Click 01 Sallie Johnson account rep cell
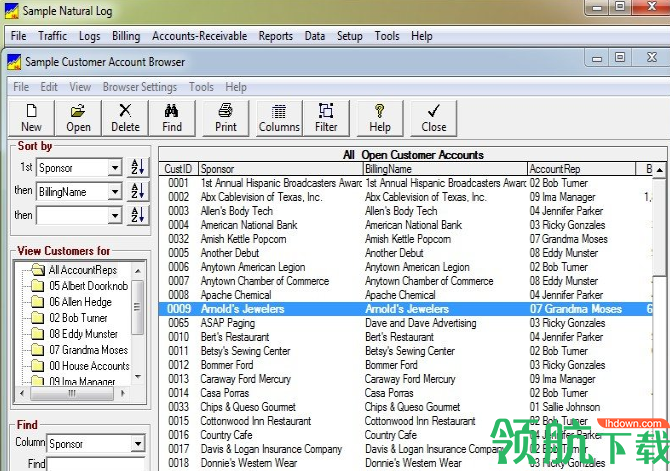Screen dimensions: 670x471 pyautogui.click(x=564, y=407)
